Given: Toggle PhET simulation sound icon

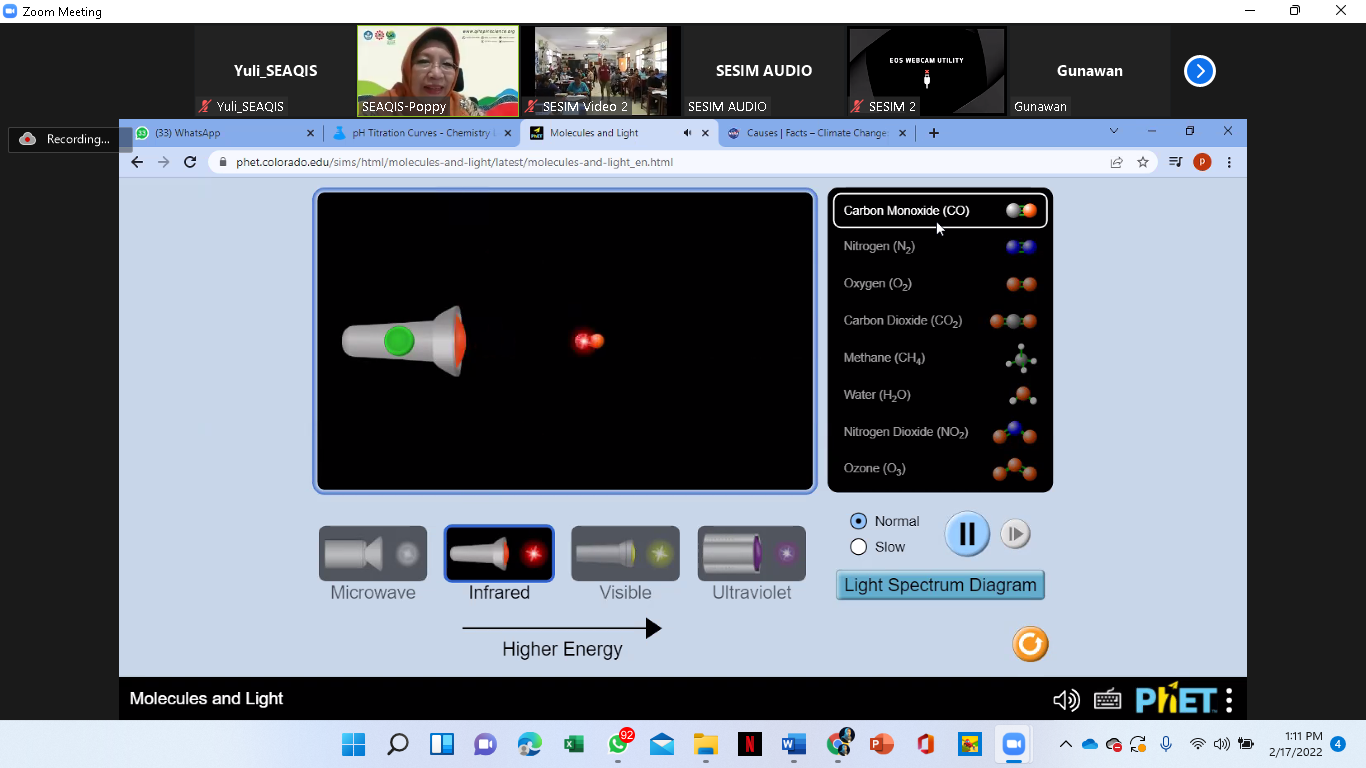Looking at the screenshot, I should click(x=1066, y=700).
